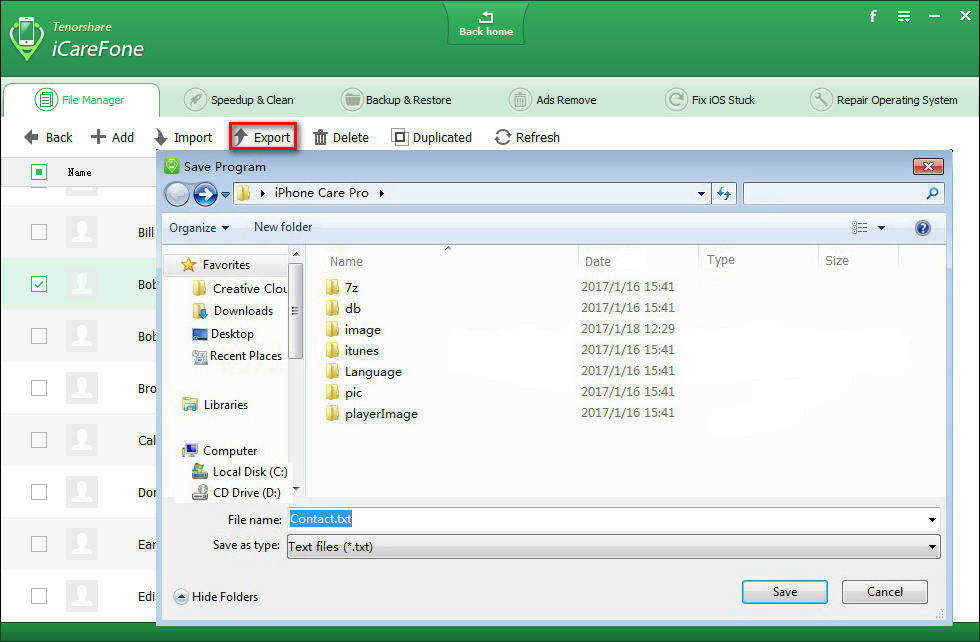The image size is (980, 642).
Task: Click the Import toolbar button
Action: 184,137
